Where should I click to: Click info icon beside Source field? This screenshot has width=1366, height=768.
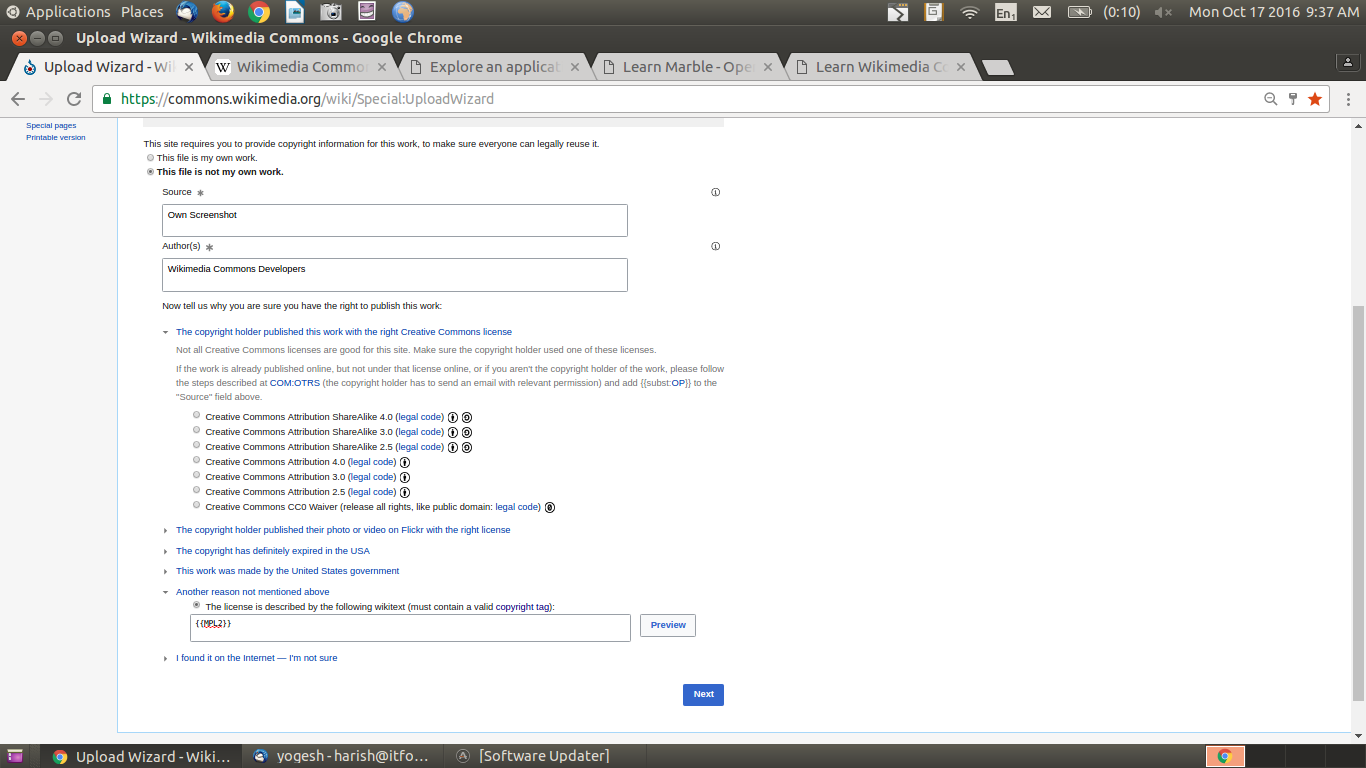(x=716, y=192)
